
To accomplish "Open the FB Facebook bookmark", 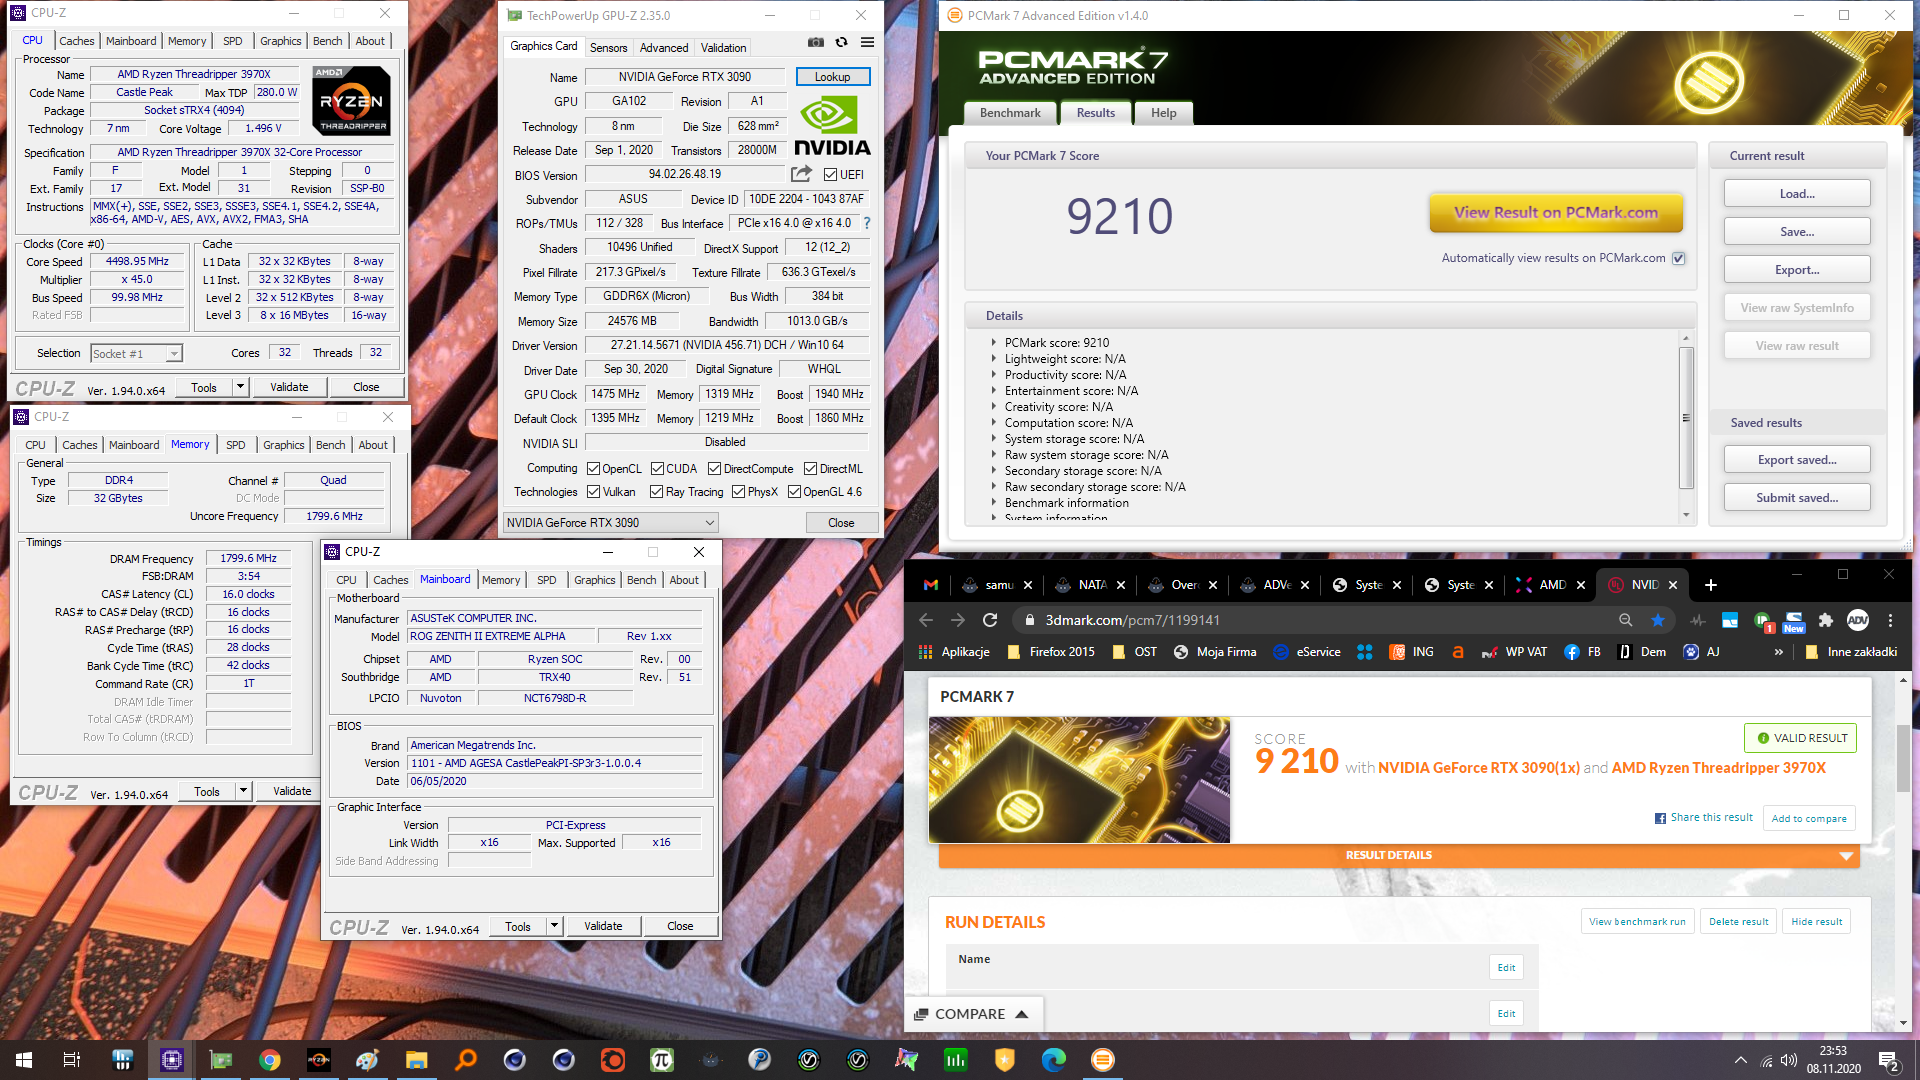I will tap(1582, 652).
